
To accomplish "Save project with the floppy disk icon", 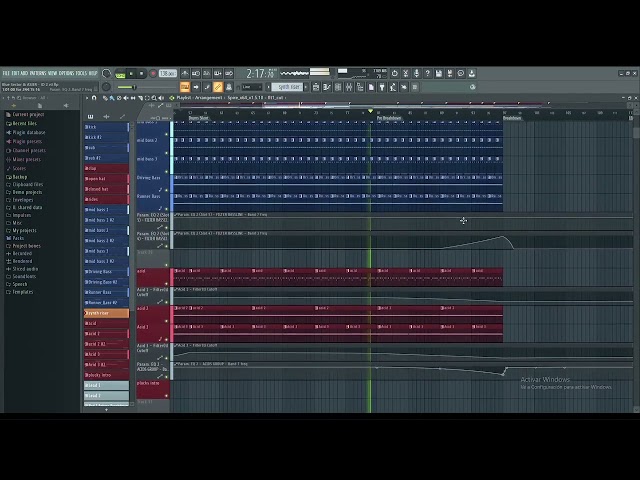I will click(x=438, y=73).
